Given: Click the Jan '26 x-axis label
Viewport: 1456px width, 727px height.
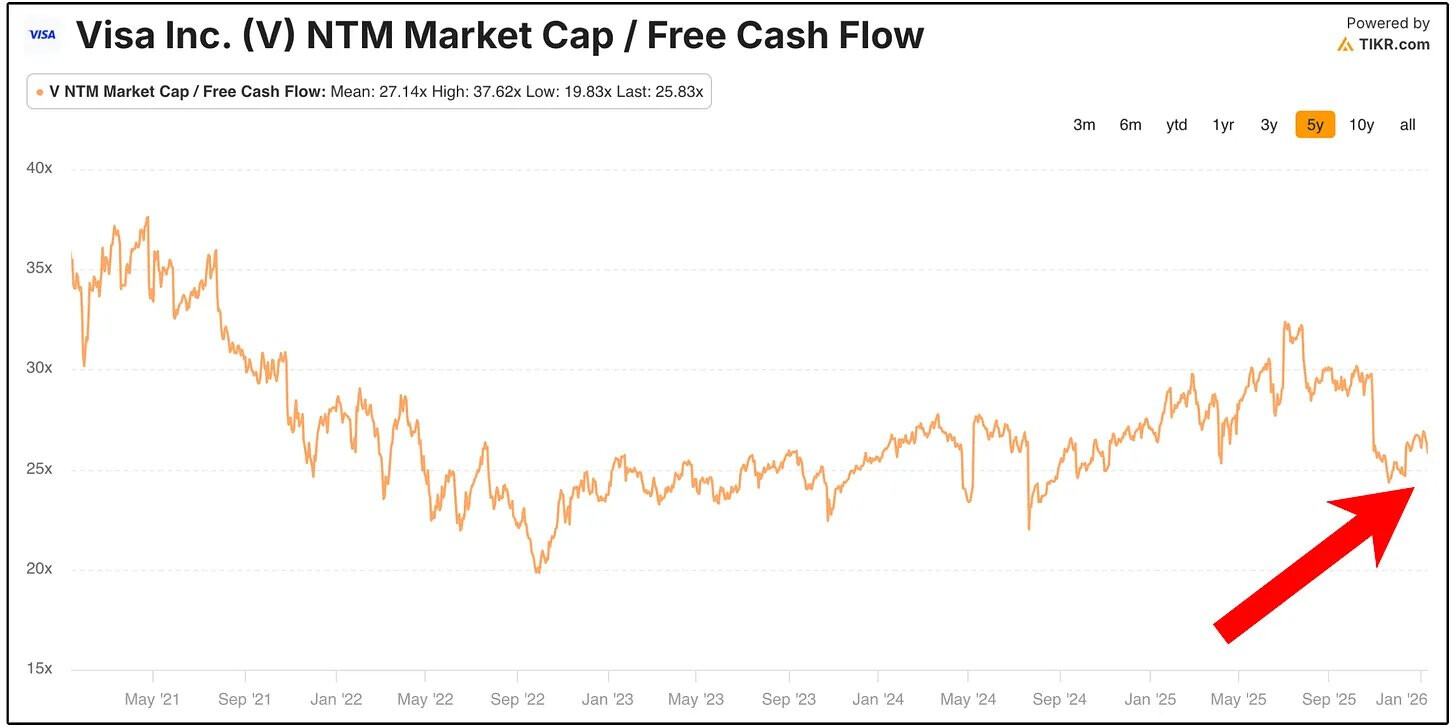Looking at the screenshot, I should (1403, 700).
